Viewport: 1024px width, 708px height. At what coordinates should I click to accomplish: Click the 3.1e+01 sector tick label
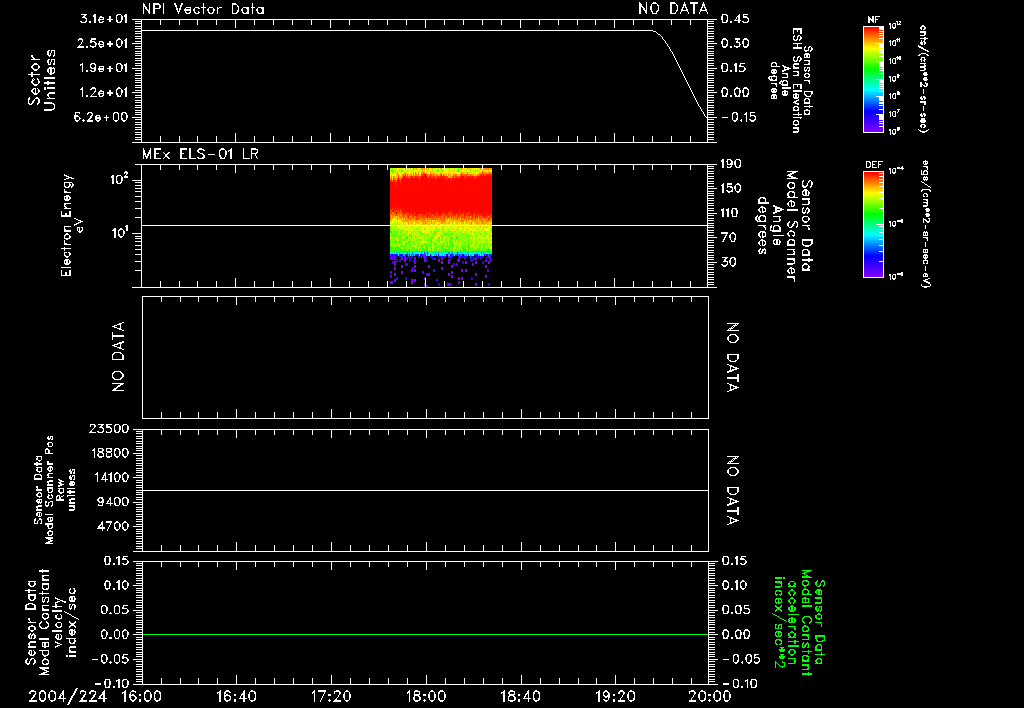pos(103,19)
